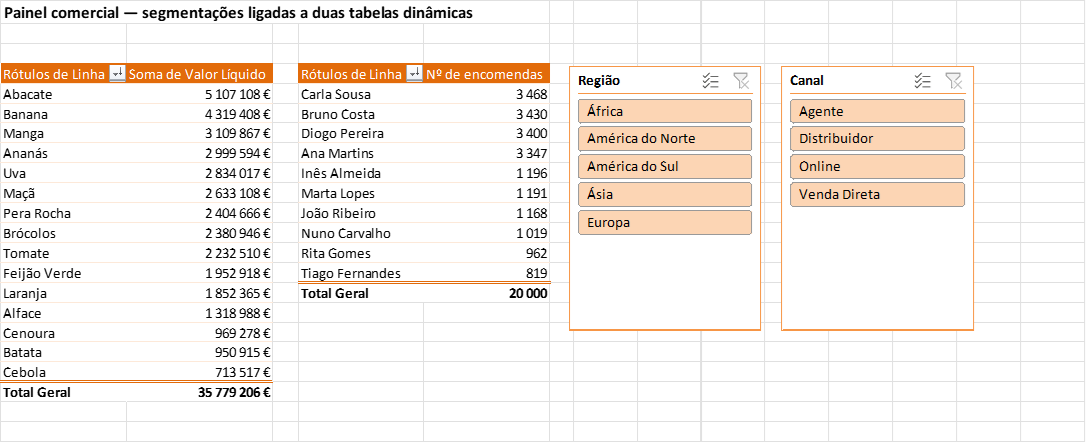Open product Rótulos de Linha sort dropdown
Screen dimensions: 1086x443
coord(118,74)
